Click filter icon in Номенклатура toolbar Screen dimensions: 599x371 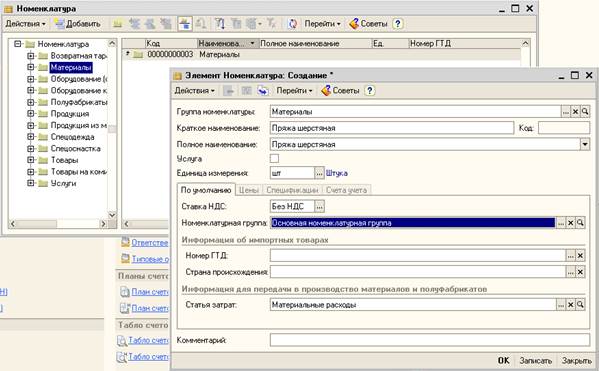(x=220, y=24)
